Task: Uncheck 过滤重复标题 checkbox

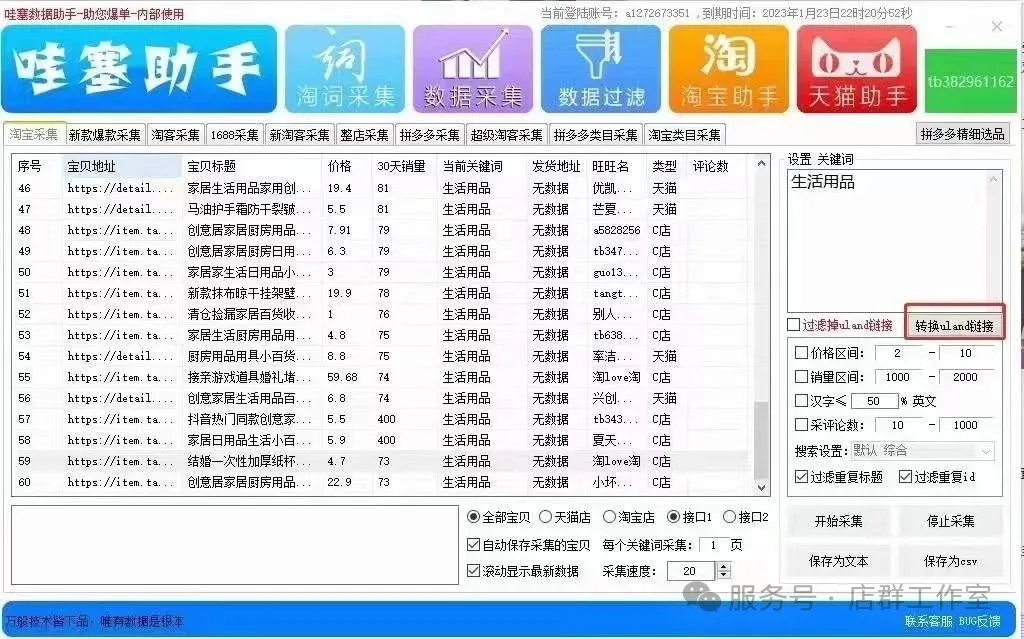Action: [801, 477]
